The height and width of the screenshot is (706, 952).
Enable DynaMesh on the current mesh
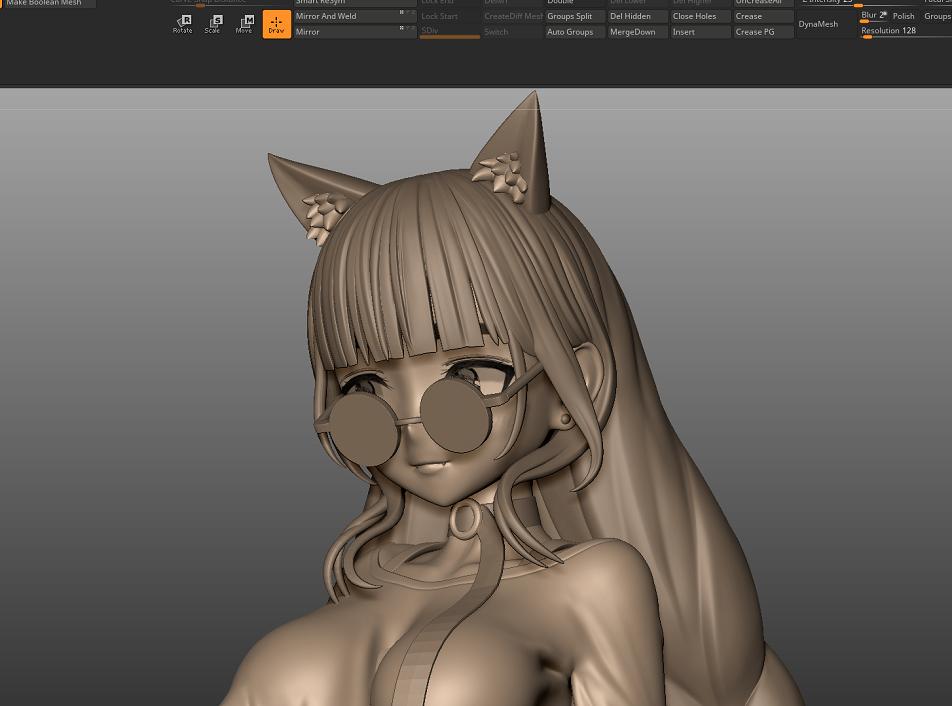tap(826, 24)
